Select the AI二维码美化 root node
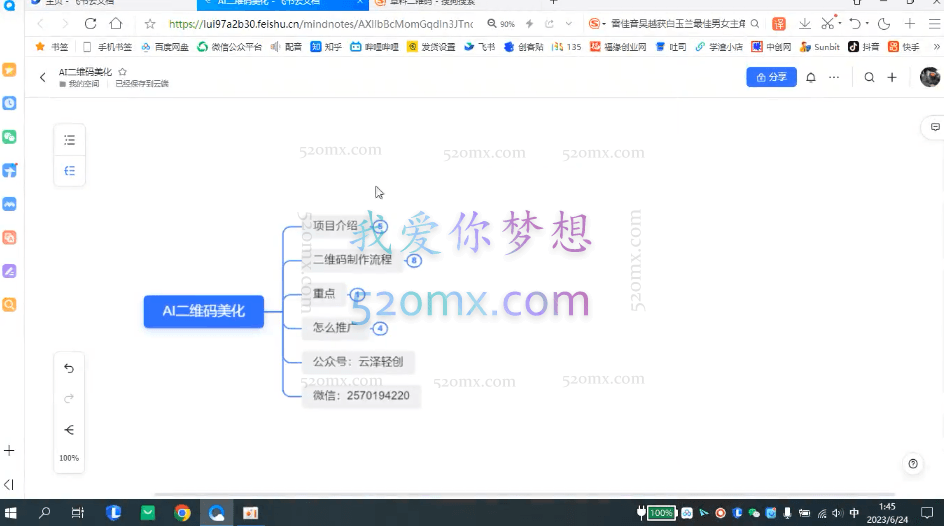944x526 pixels. (x=203, y=311)
